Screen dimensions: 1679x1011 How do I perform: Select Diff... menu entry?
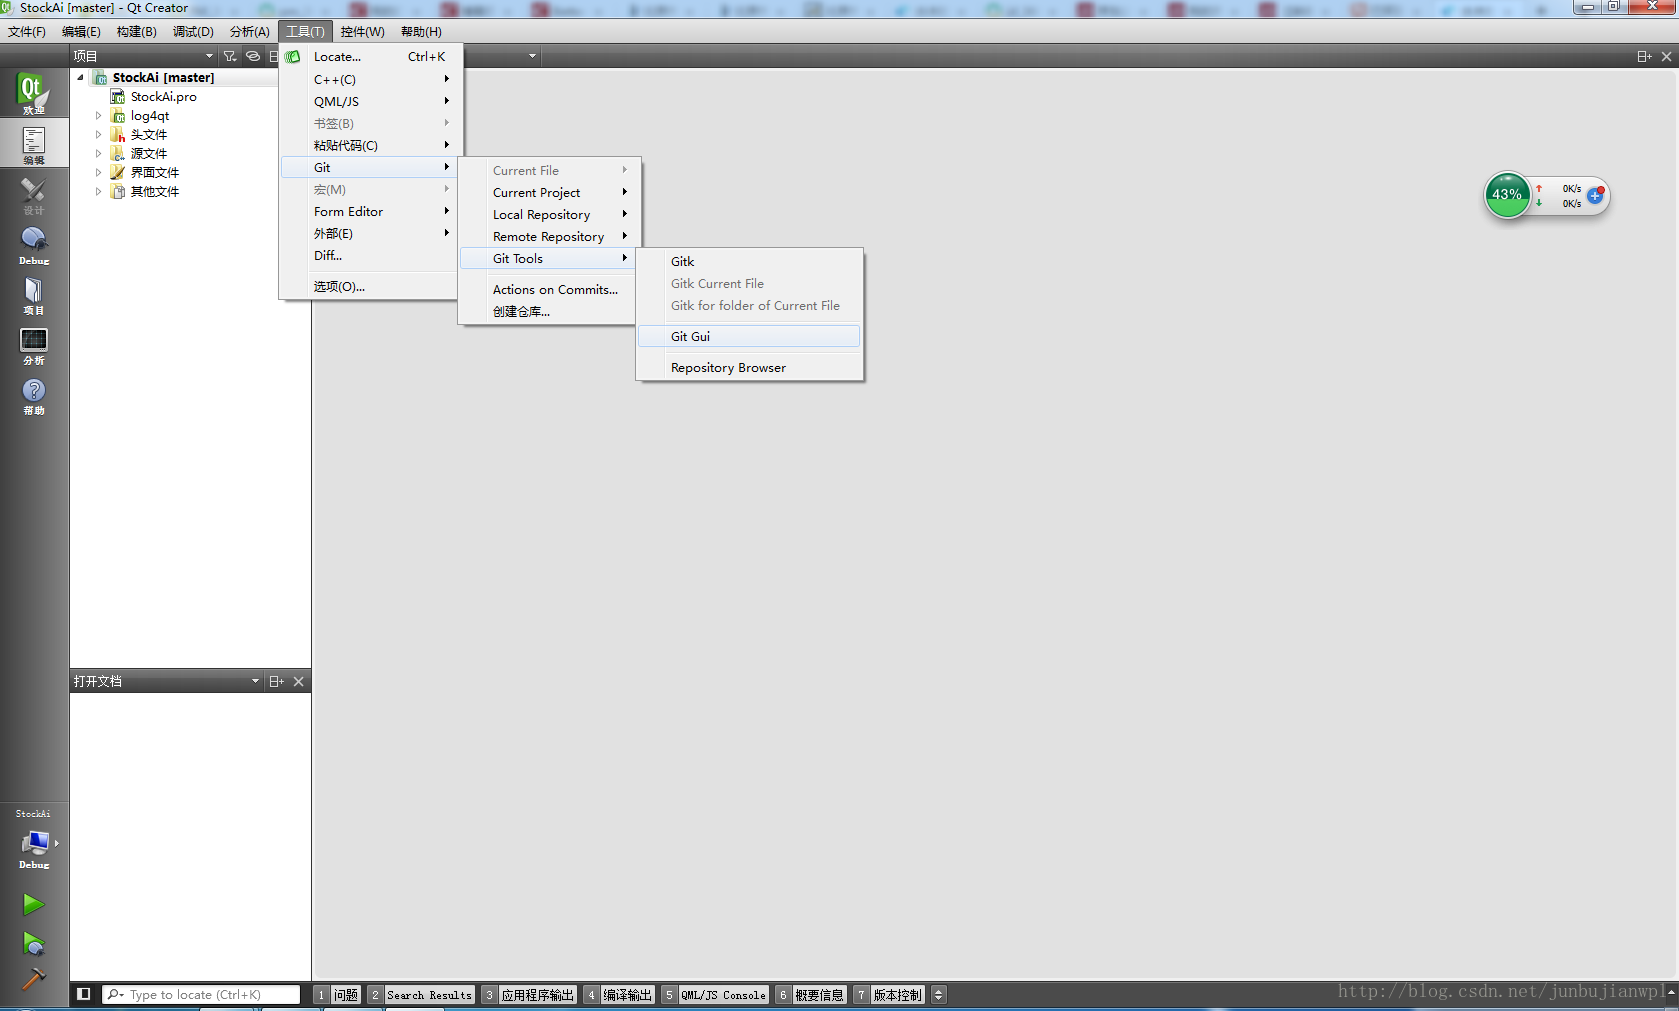(371, 255)
